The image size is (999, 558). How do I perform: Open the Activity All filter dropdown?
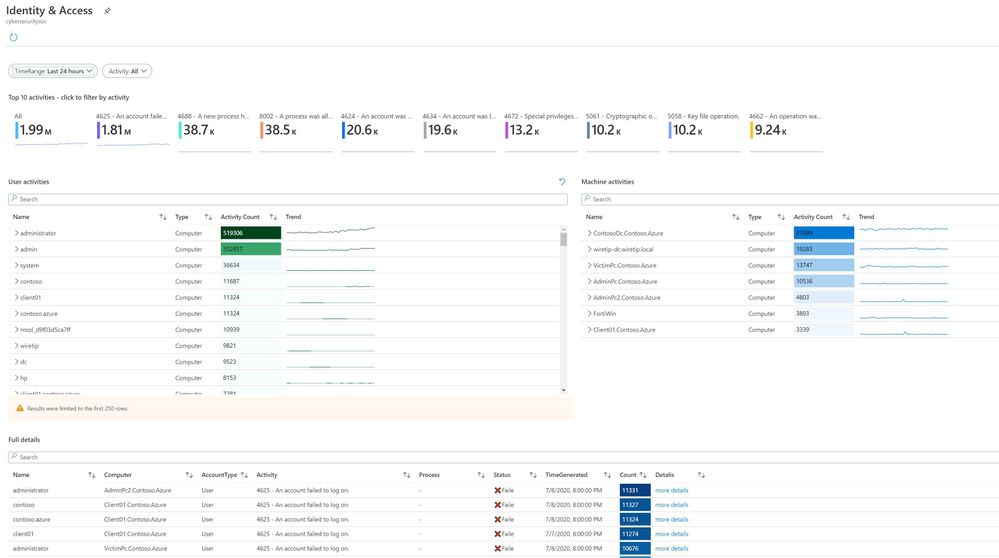127,71
